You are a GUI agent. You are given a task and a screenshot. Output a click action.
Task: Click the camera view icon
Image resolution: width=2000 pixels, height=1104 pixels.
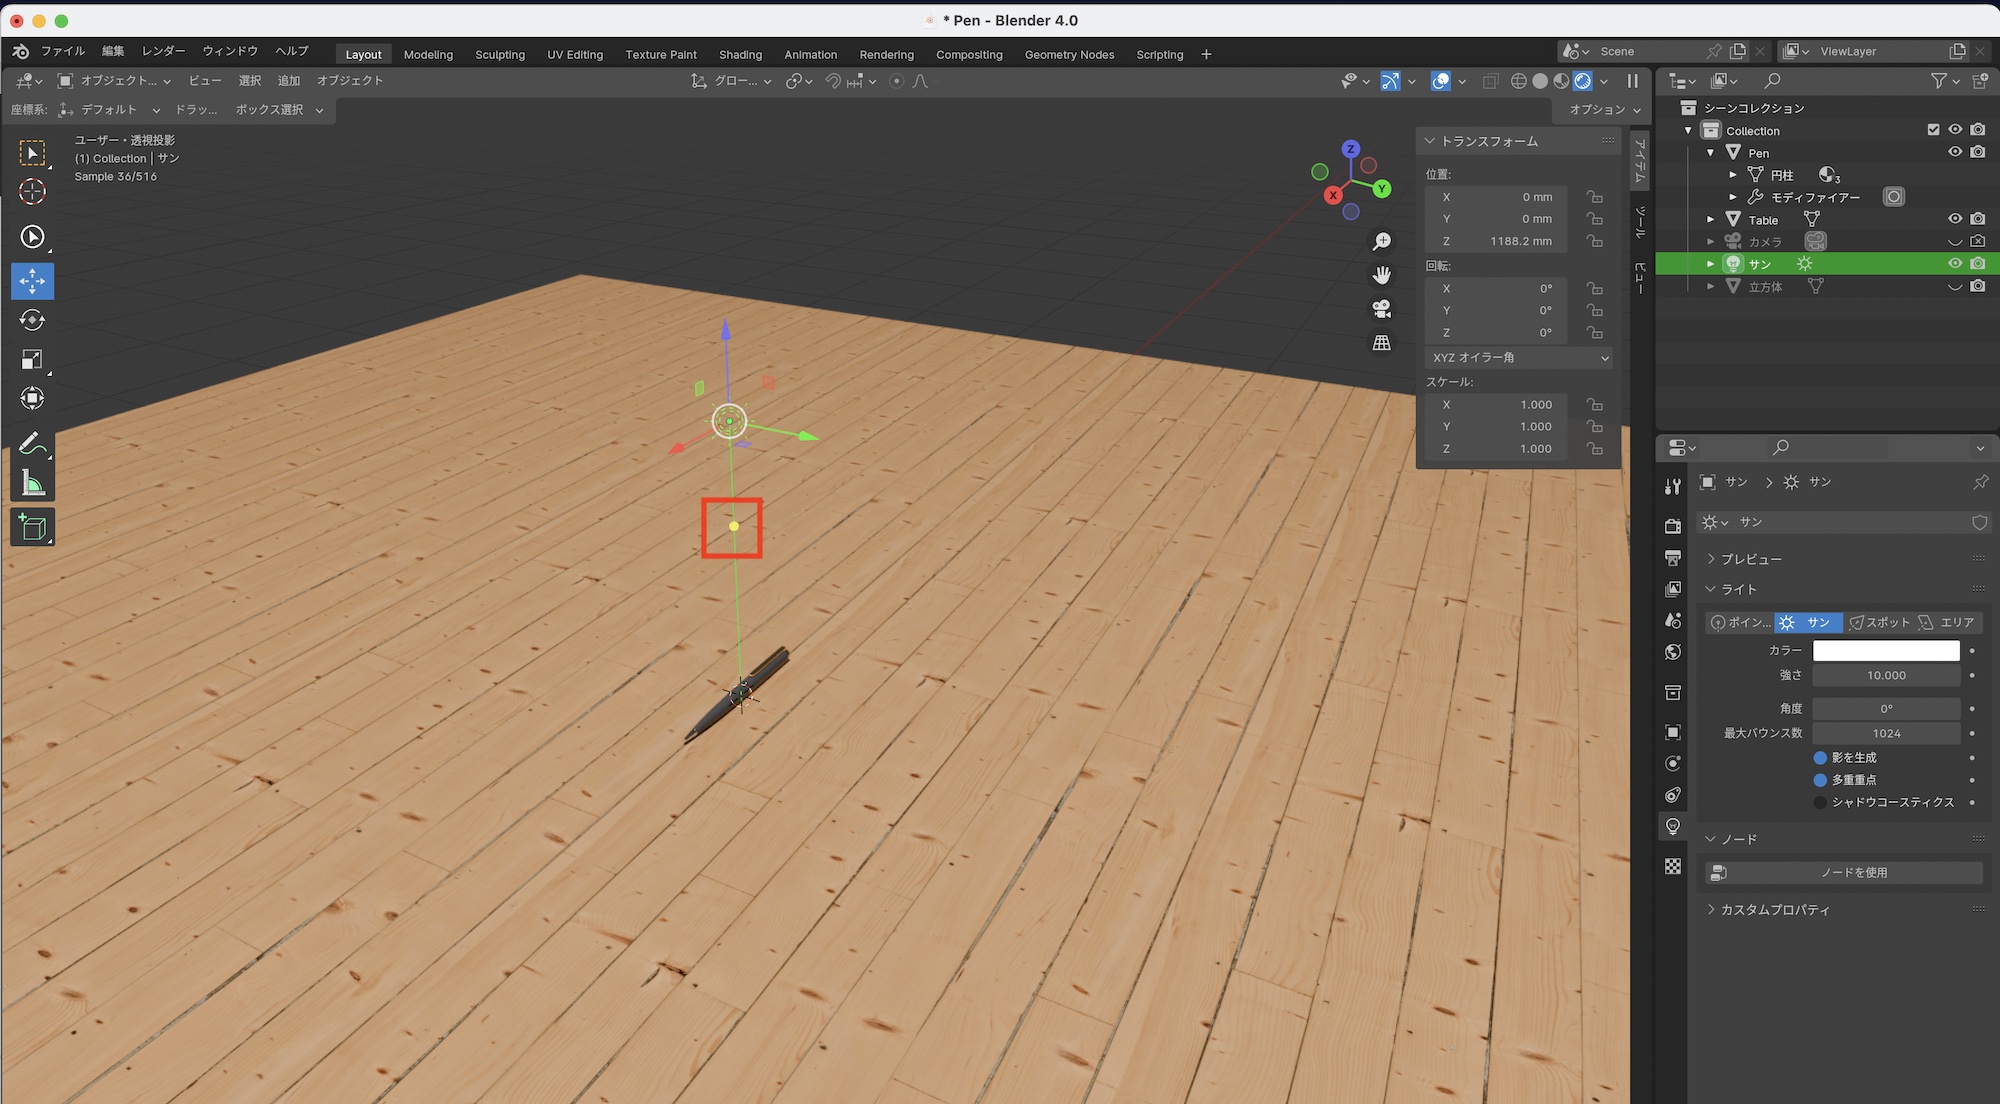coord(1381,309)
